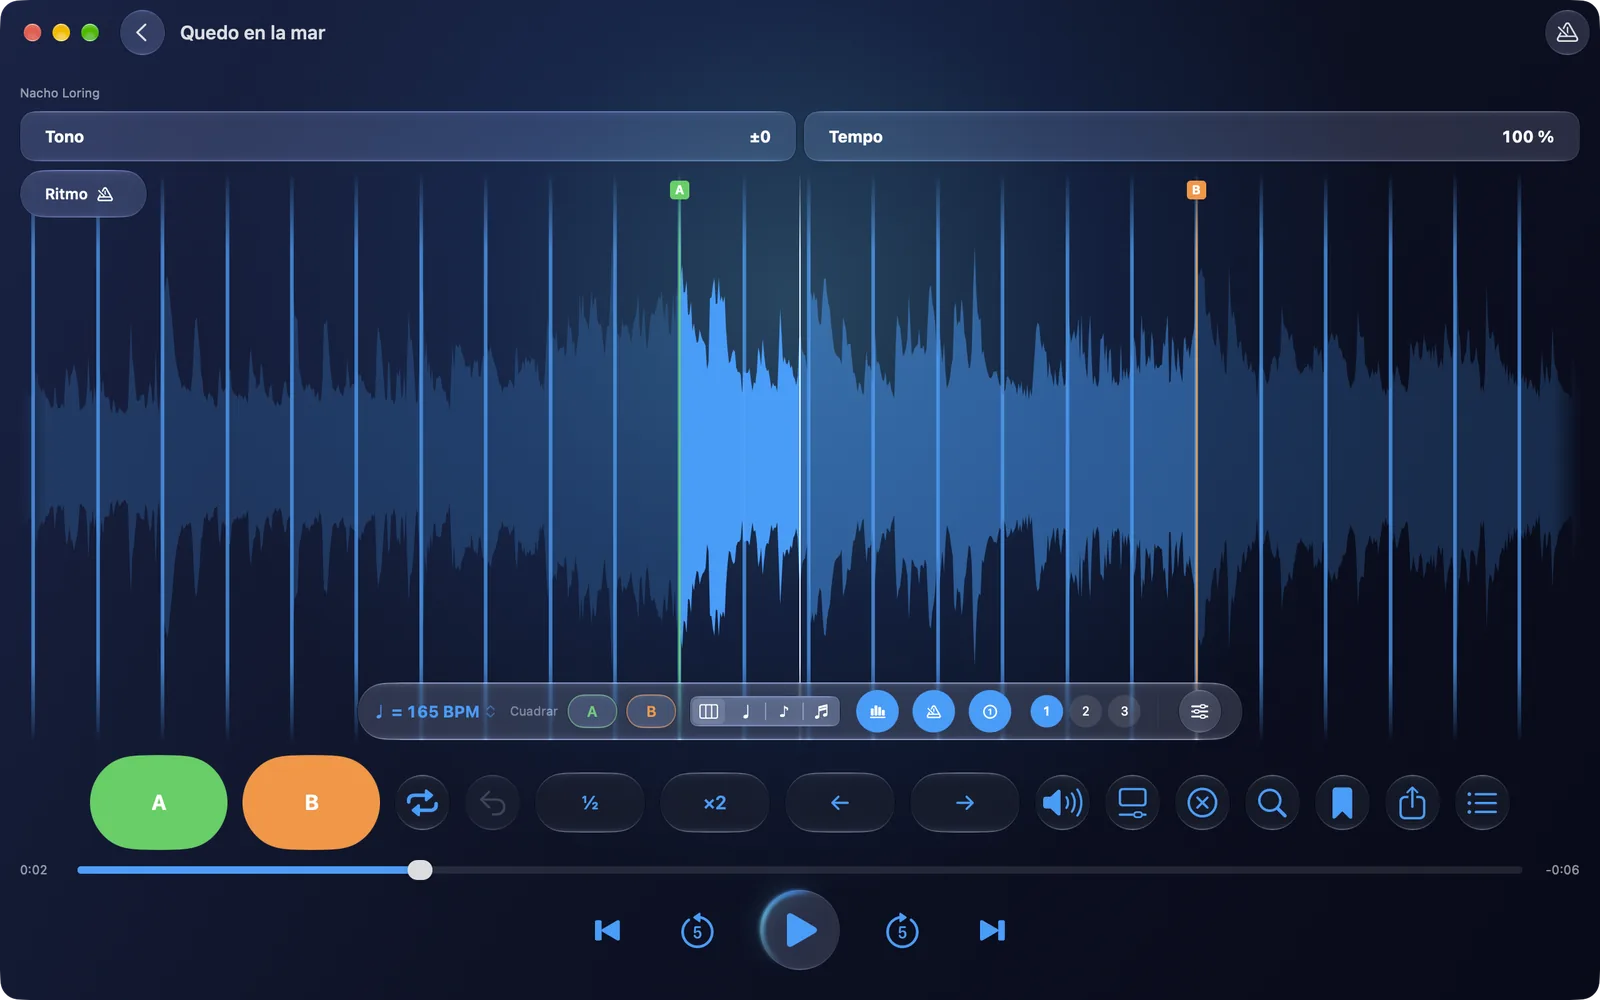
Task: Open the list view icon
Action: click(1482, 803)
